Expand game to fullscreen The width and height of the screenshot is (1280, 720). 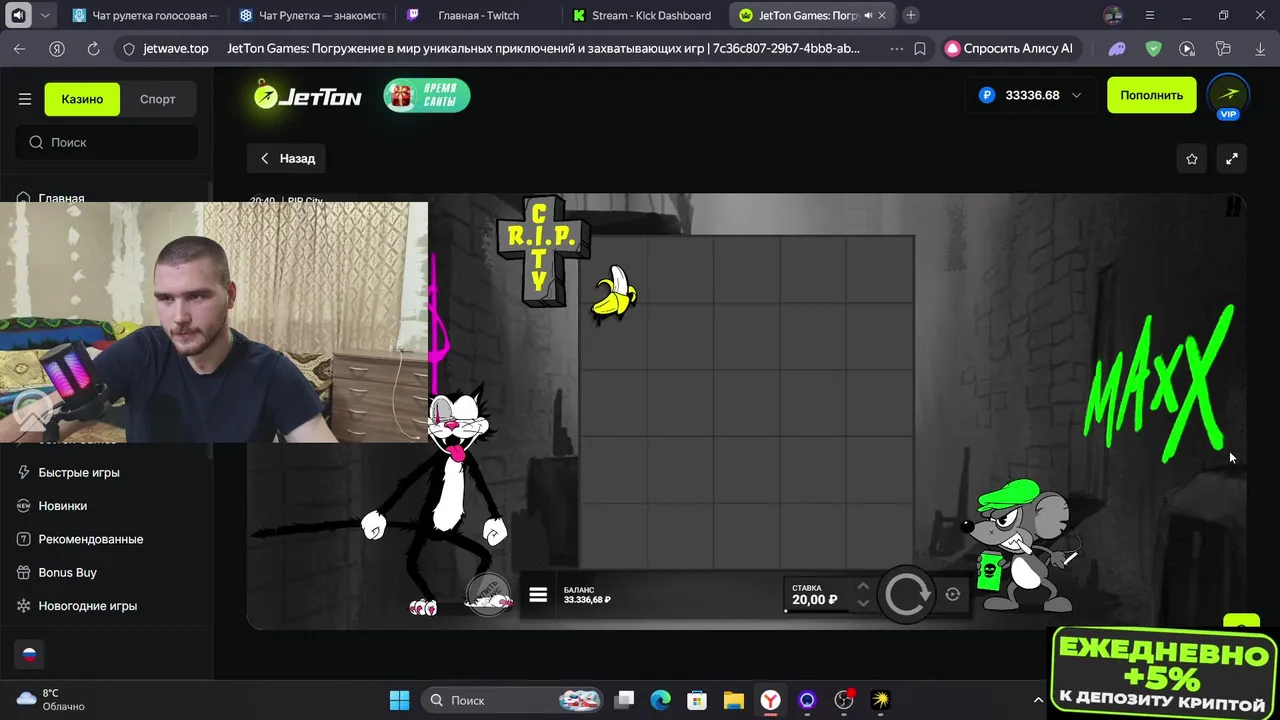pyautogui.click(x=1232, y=158)
